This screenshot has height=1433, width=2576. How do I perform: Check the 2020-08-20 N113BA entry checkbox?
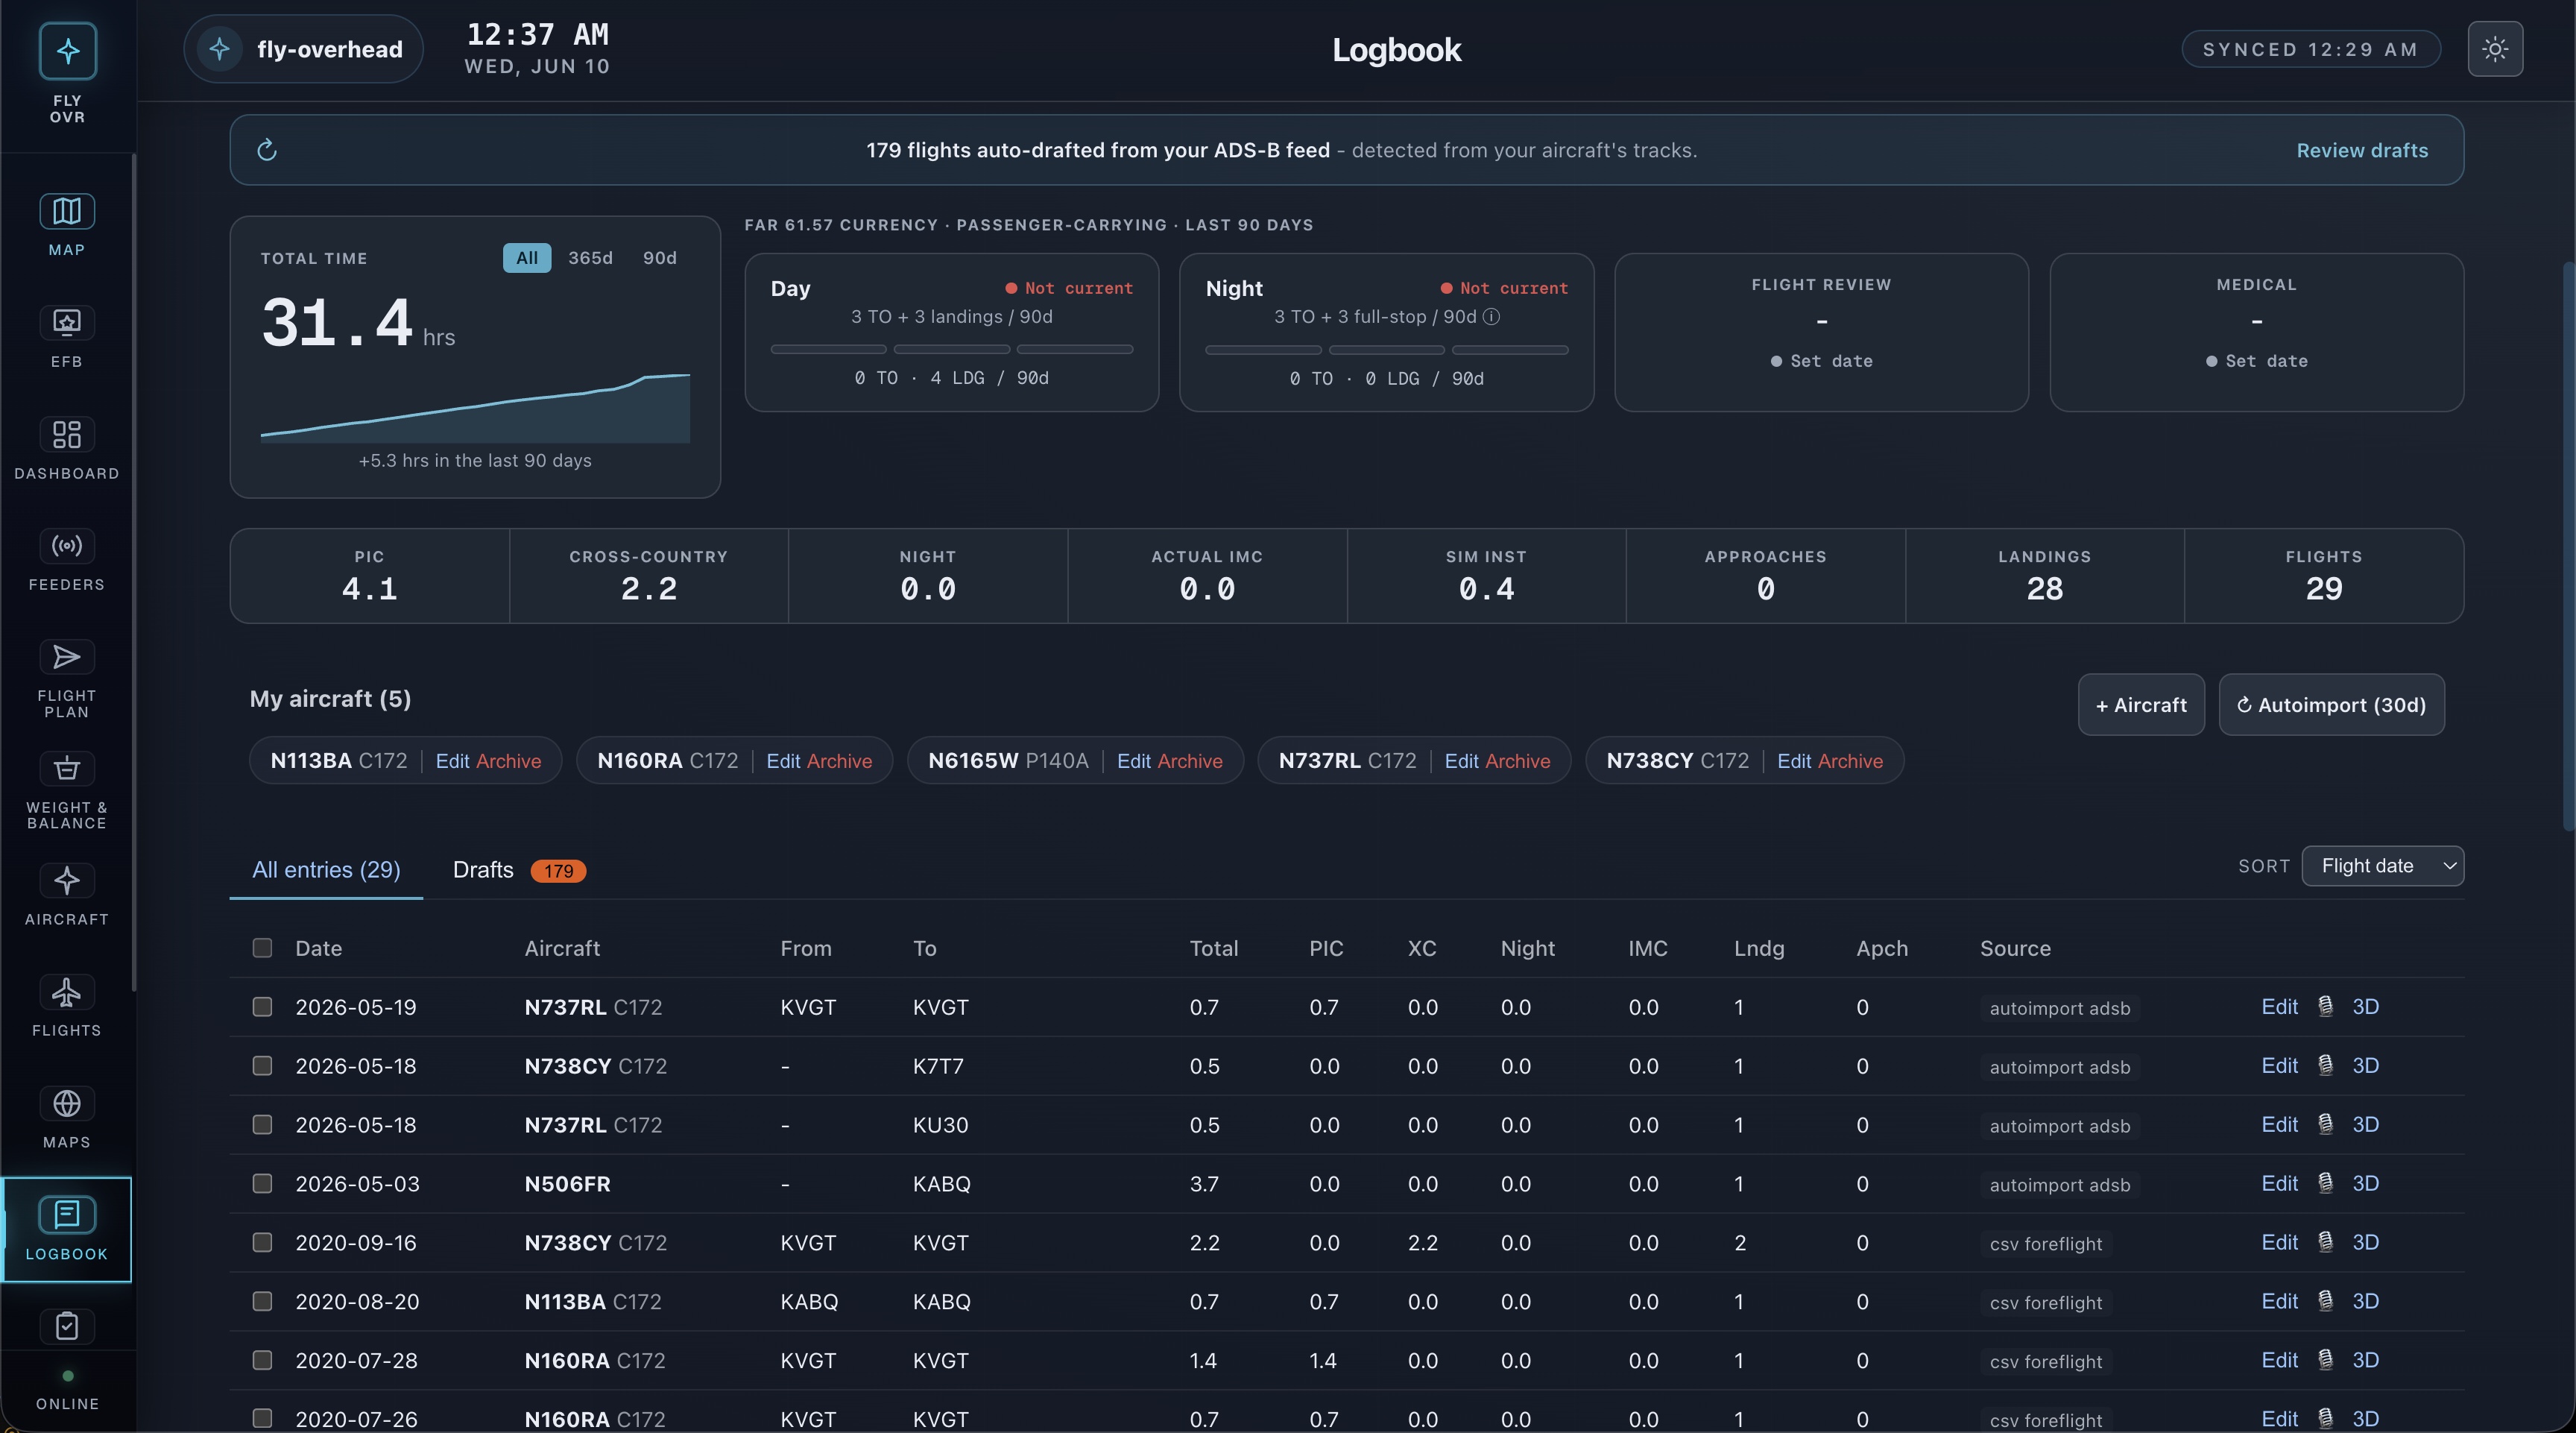262,1301
